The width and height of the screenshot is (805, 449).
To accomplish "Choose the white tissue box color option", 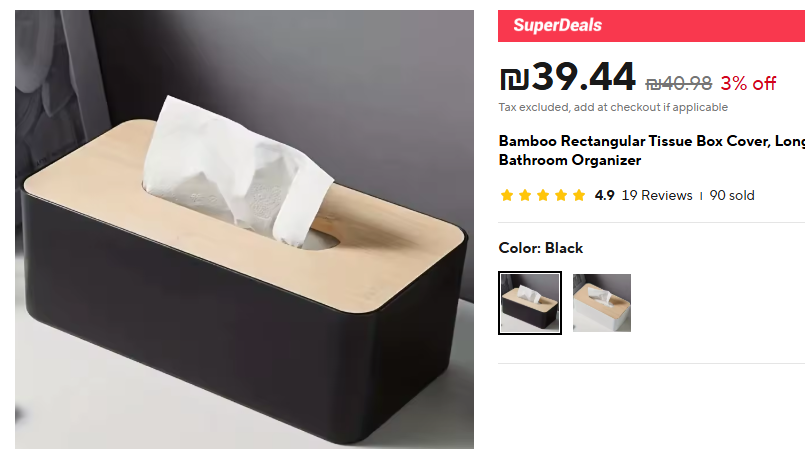I will pos(602,303).
